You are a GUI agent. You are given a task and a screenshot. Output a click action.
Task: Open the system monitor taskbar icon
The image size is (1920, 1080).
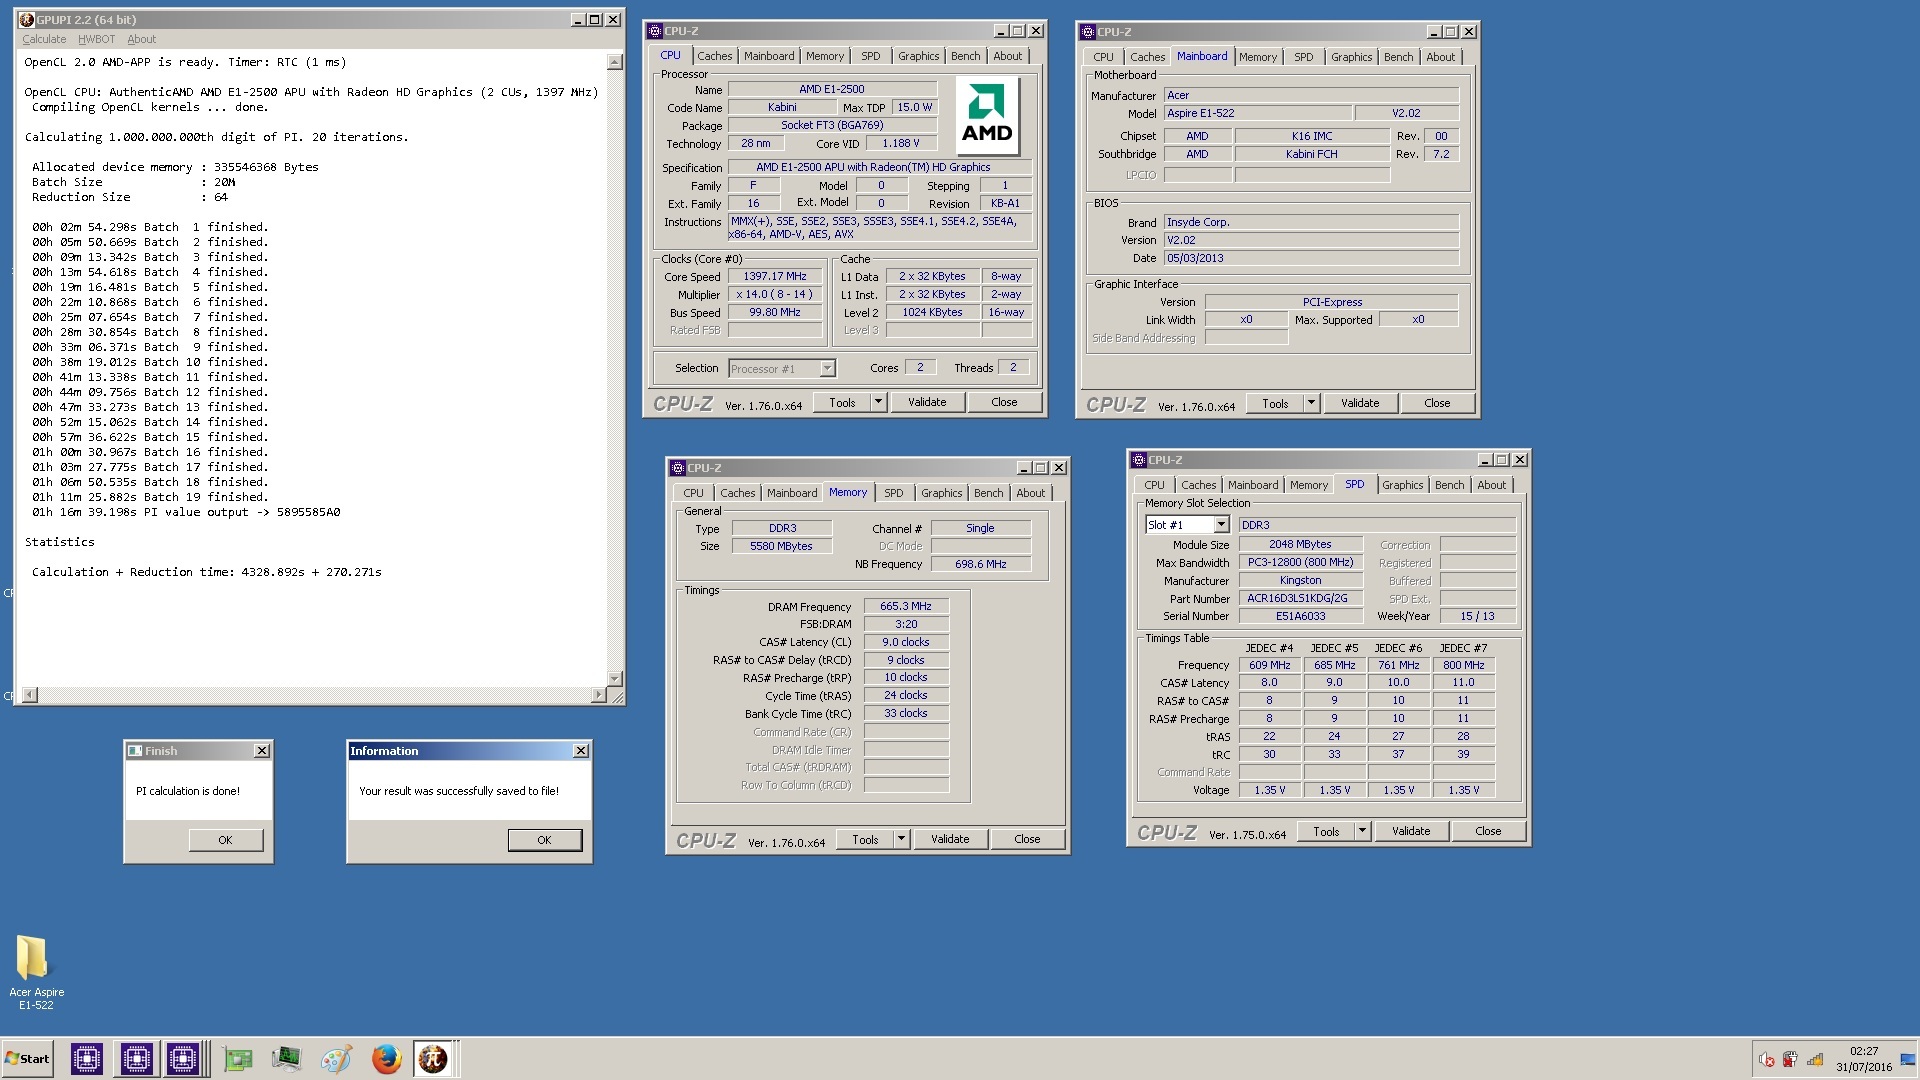[286, 1059]
